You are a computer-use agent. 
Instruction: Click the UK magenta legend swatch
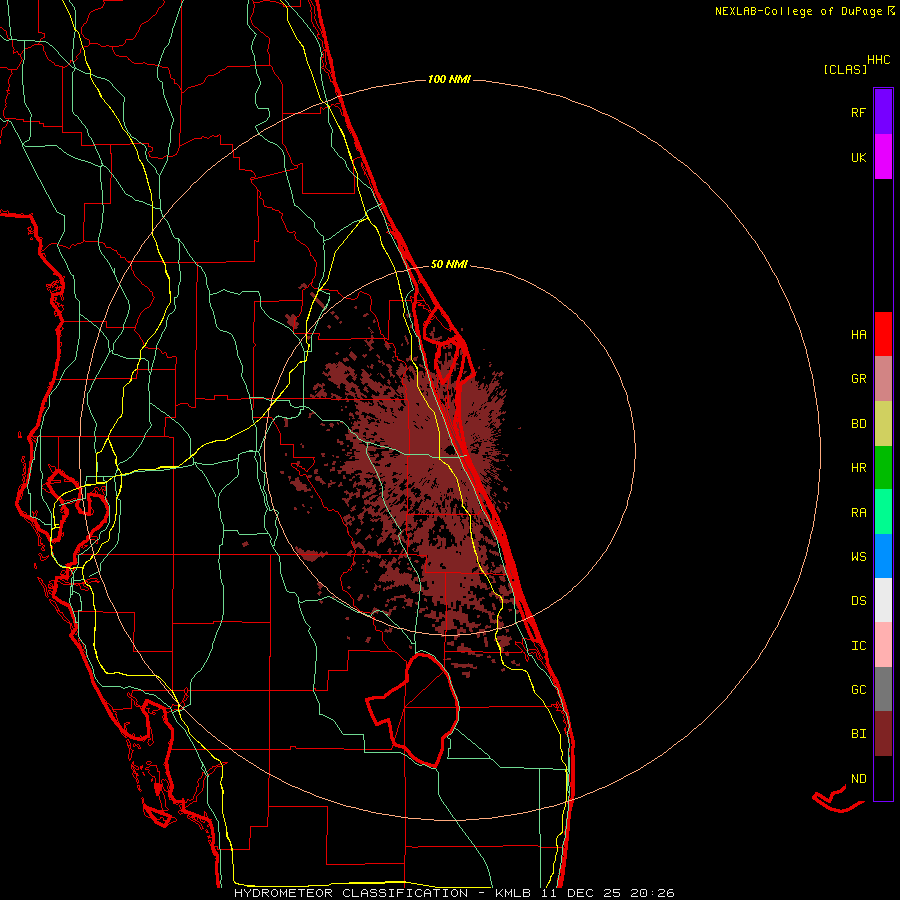883,156
